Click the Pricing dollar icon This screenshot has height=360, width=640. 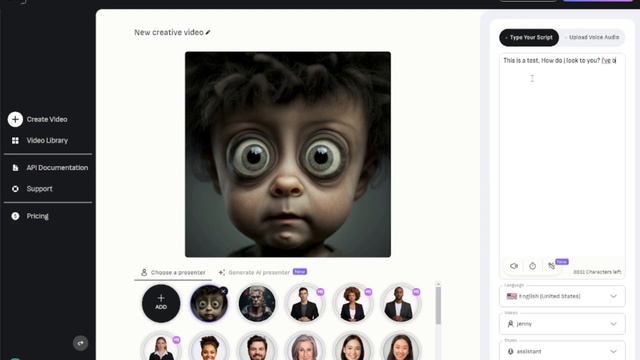coord(15,216)
